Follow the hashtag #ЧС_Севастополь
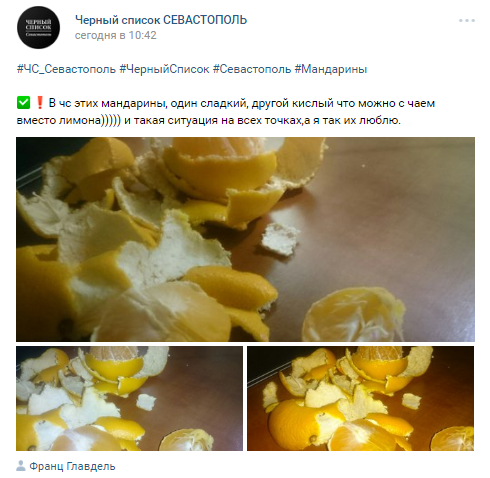Image resolution: width=490 pixels, height=478 pixels. pyautogui.click(x=66, y=69)
